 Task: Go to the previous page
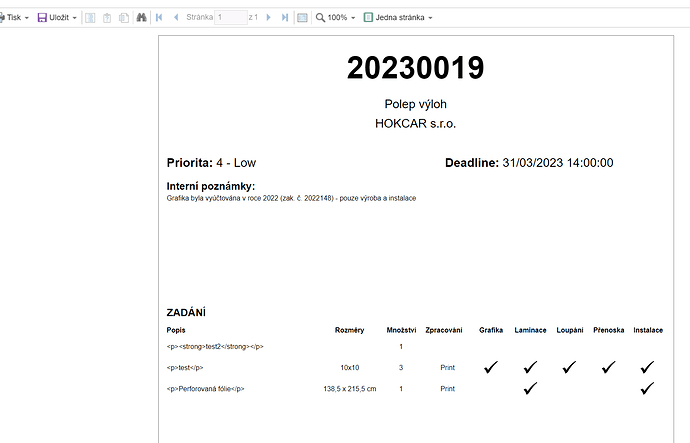coord(176,18)
